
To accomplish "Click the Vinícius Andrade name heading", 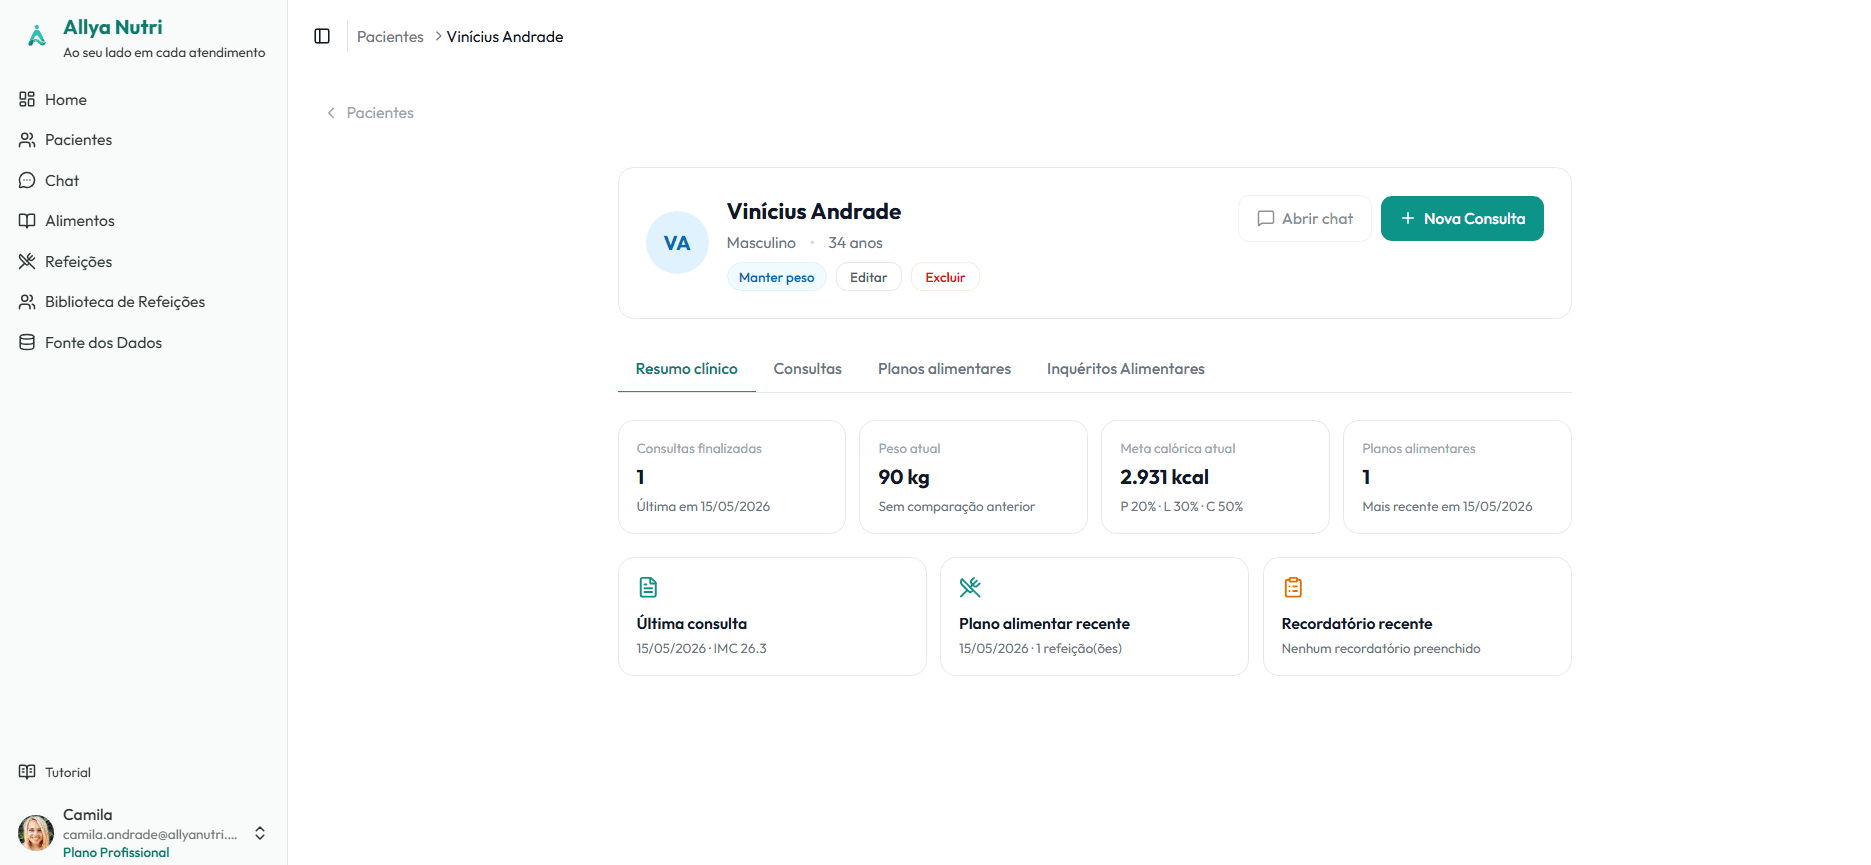I will click(814, 212).
